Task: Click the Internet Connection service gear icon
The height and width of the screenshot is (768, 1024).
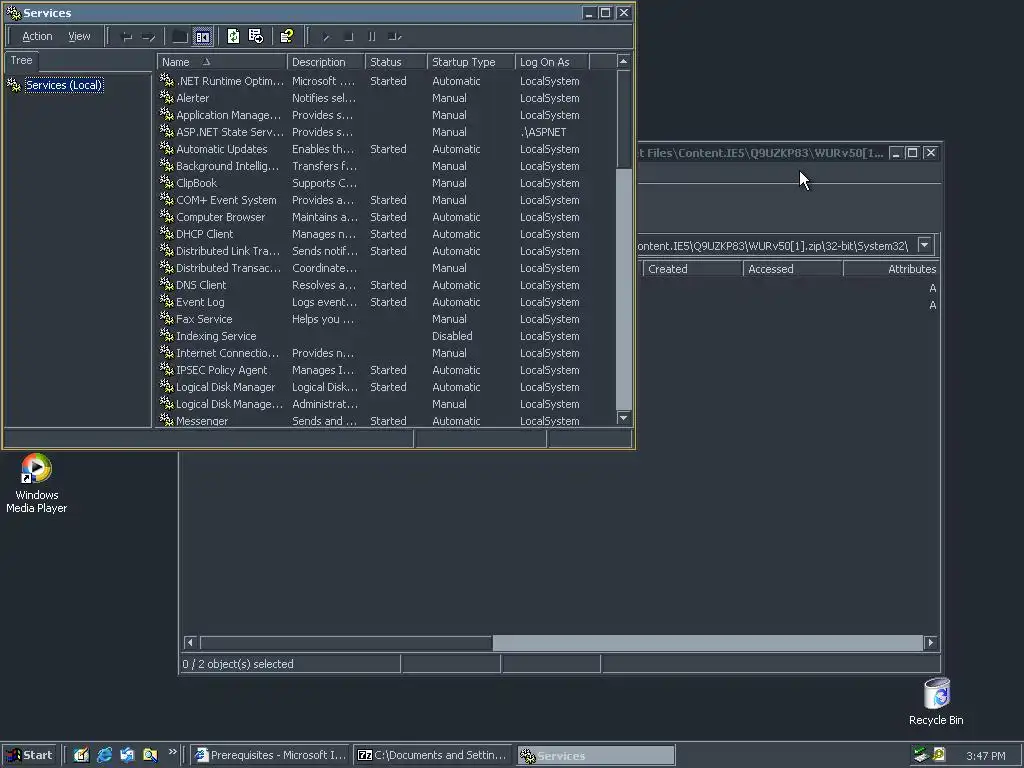Action: tap(167, 352)
